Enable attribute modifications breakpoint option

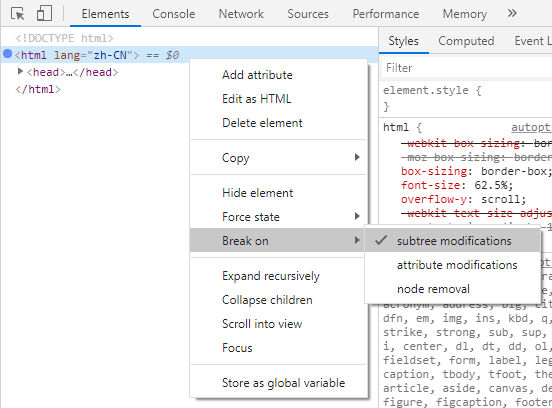tap(453, 265)
